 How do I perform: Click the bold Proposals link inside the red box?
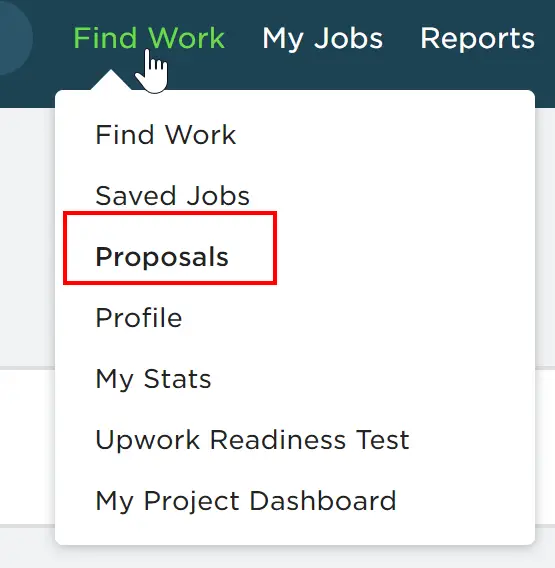coord(162,257)
